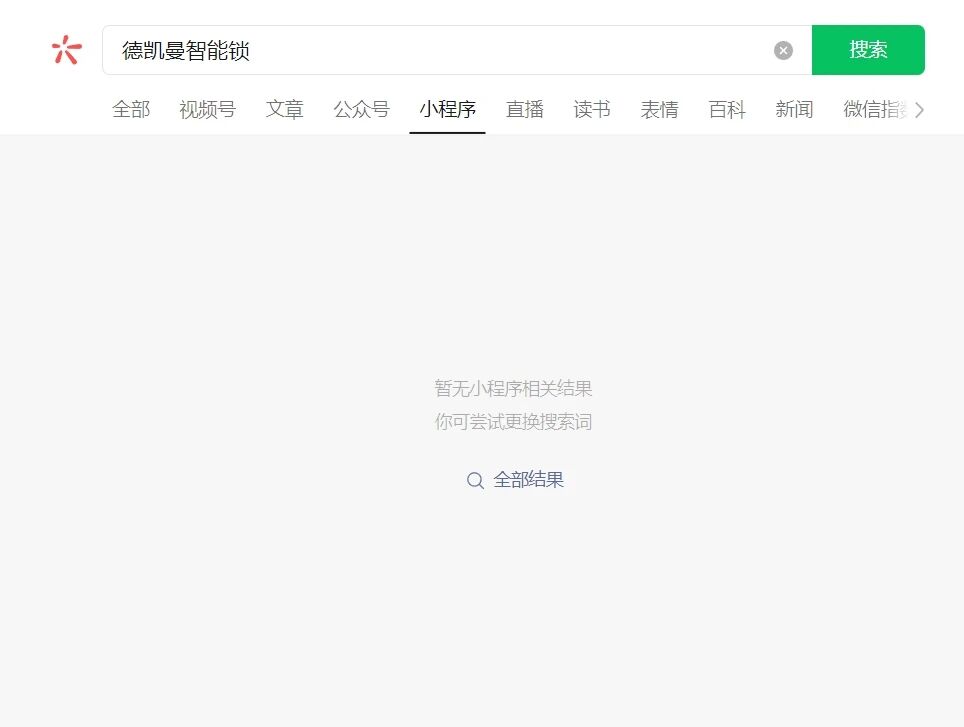Open the 表情 tab
964x727 pixels.
point(660,109)
